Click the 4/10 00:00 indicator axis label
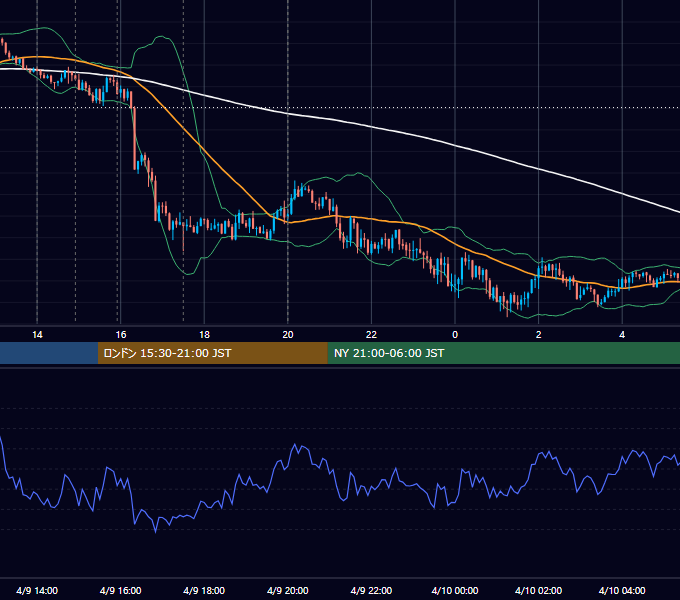This screenshot has height=600, width=680. [x=455, y=590]
